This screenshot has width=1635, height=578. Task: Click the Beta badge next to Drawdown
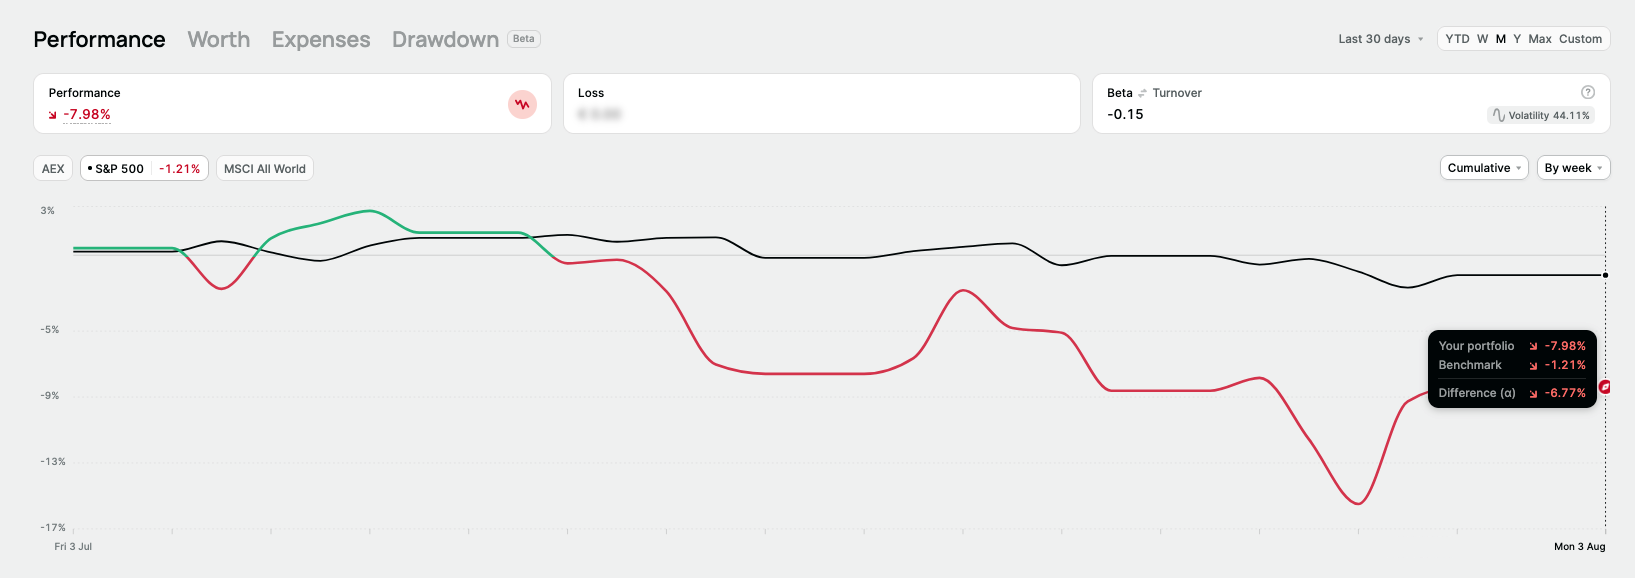[524, 39]
